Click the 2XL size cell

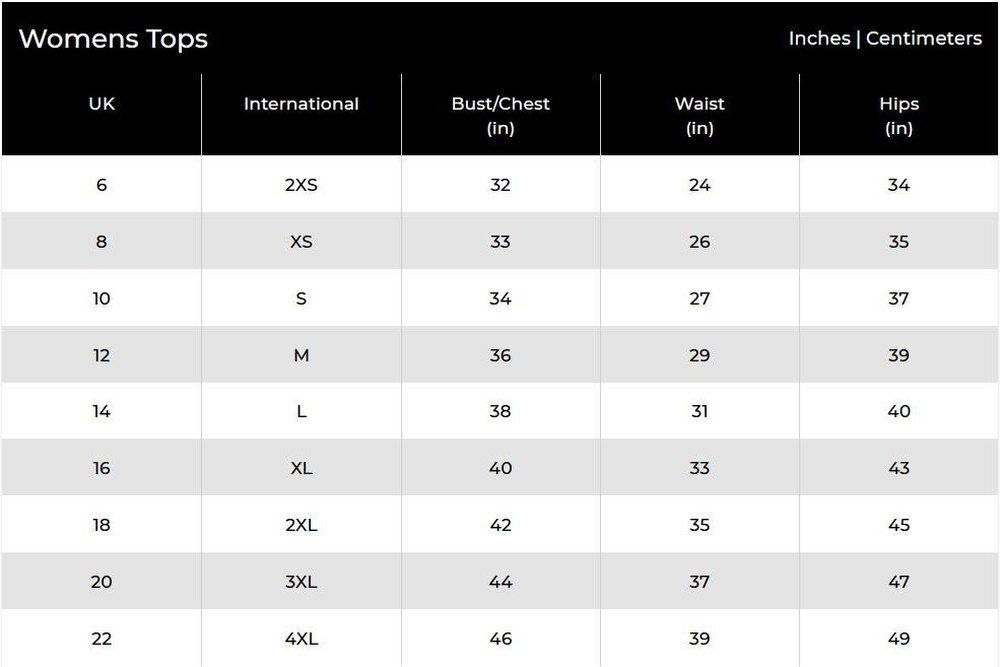301,526
